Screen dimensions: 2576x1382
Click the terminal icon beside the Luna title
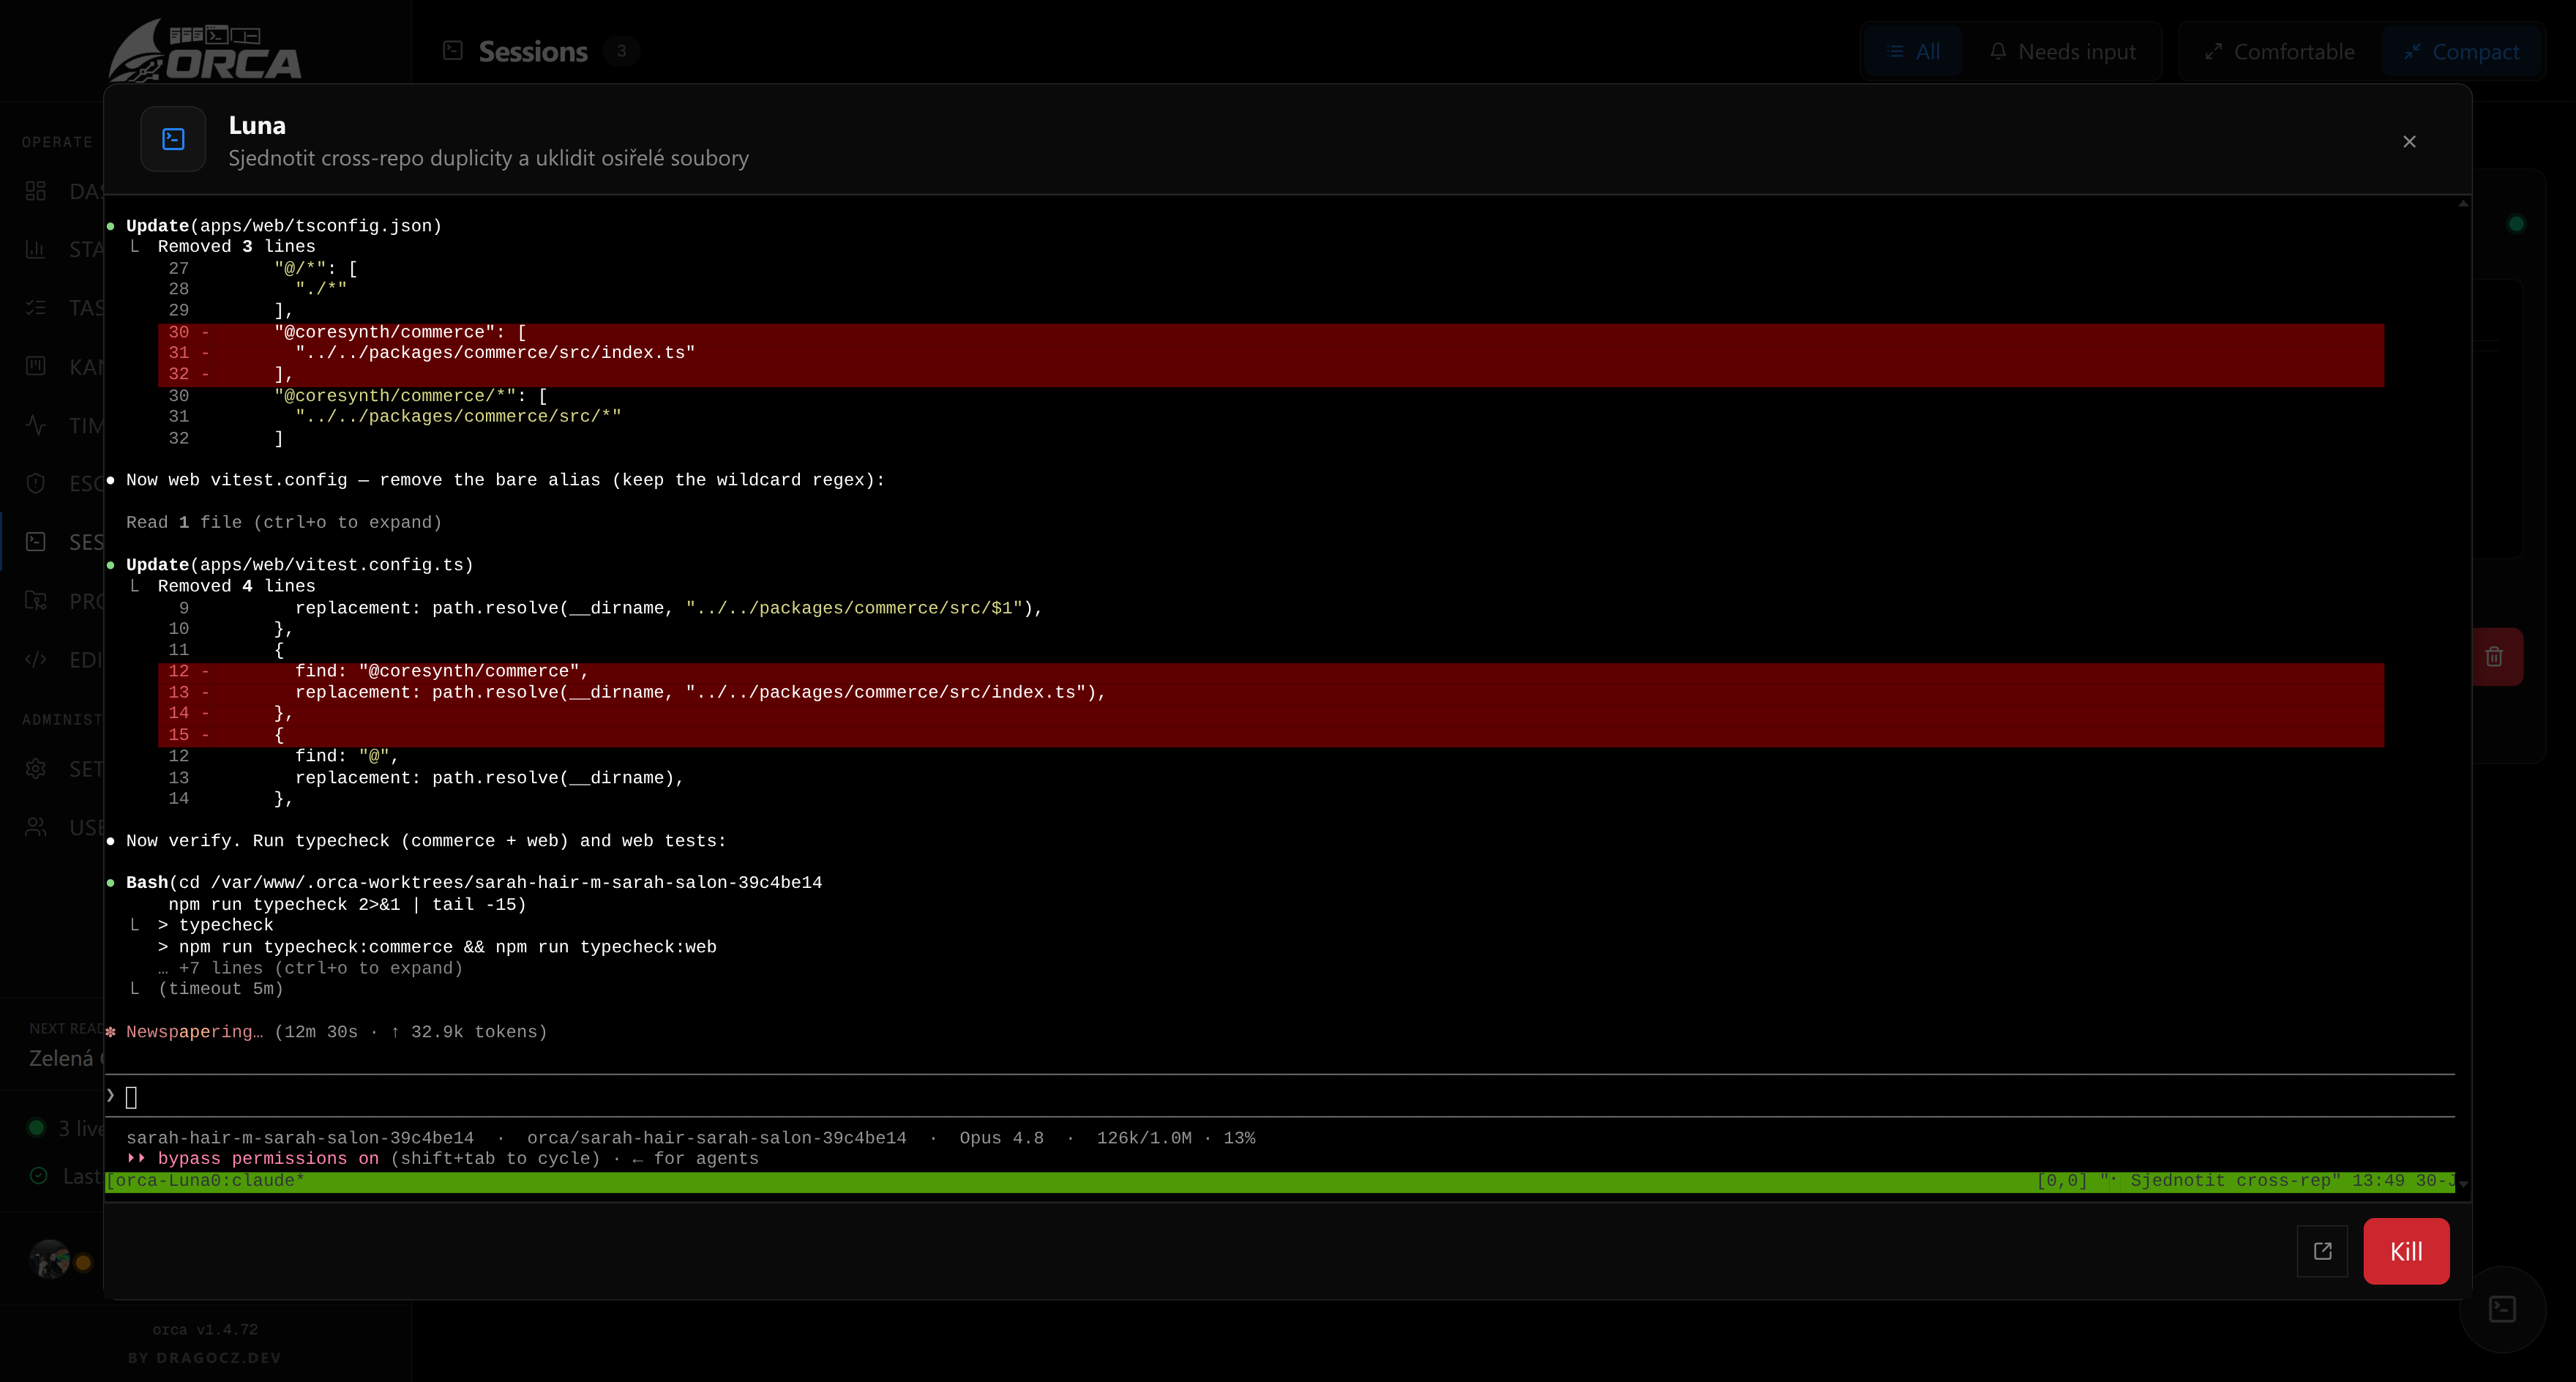pyautogui.click(x=173, y=139)
